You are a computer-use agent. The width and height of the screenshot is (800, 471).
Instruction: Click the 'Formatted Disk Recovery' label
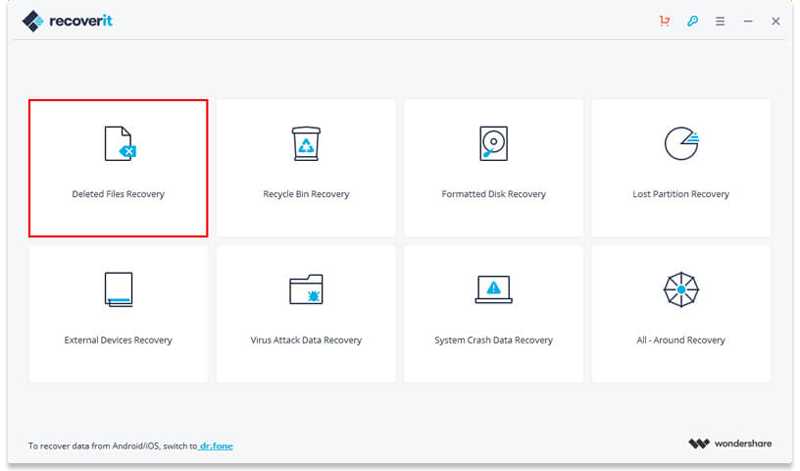pos(493,194)
